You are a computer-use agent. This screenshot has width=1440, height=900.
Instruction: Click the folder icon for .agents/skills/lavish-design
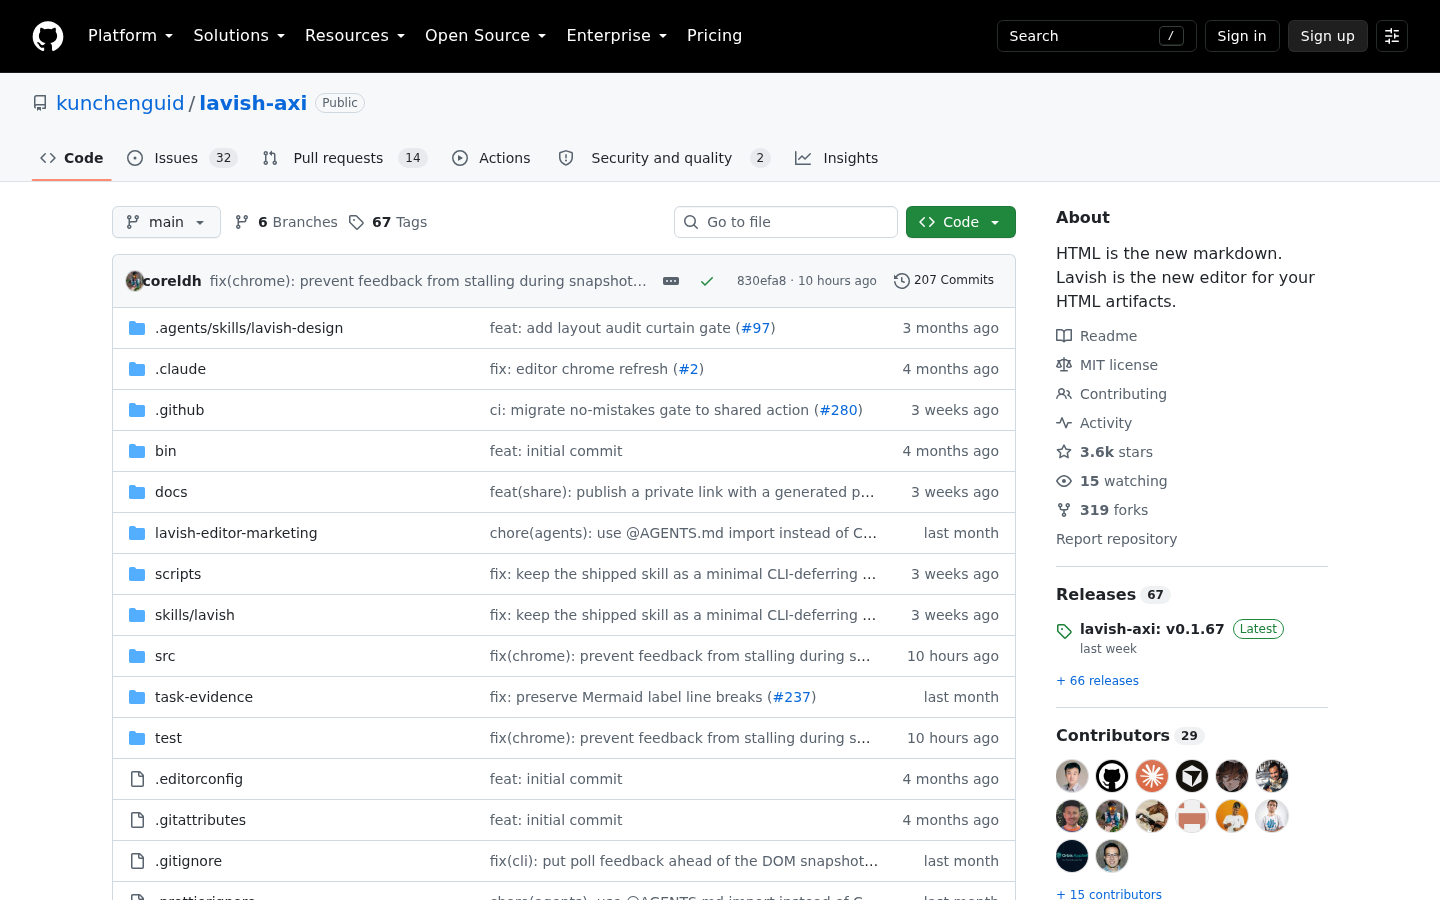[x=137, y=328]
